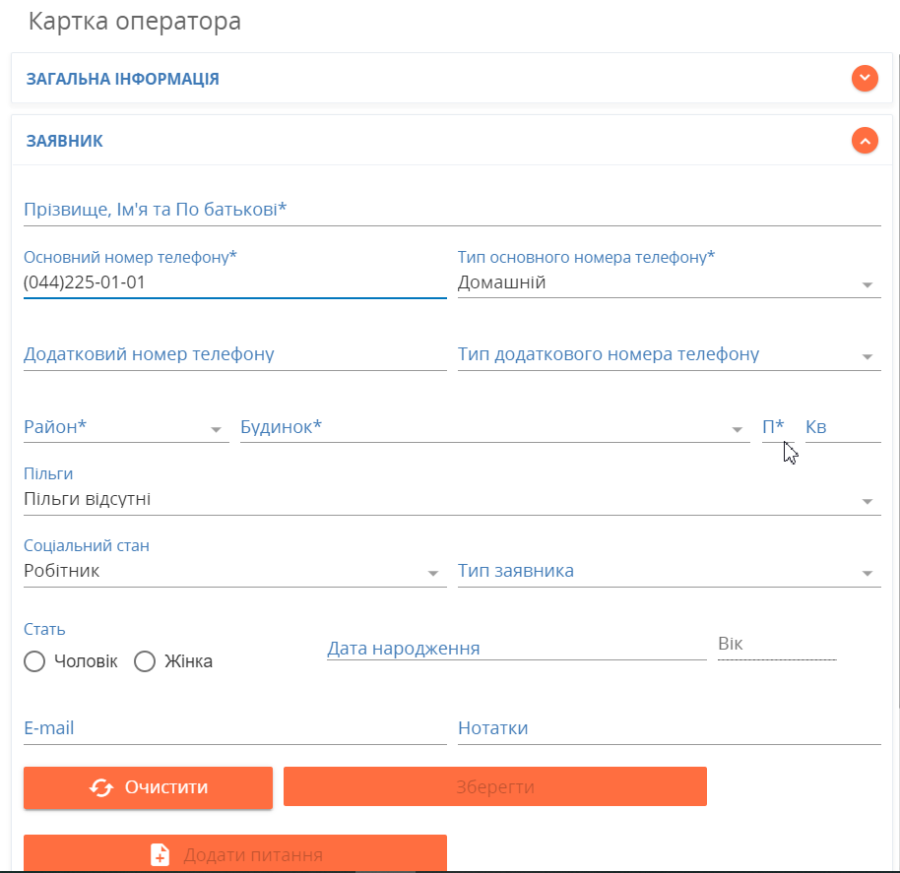
Task: Open the Тип заявника dropdown
Action: 867,574
